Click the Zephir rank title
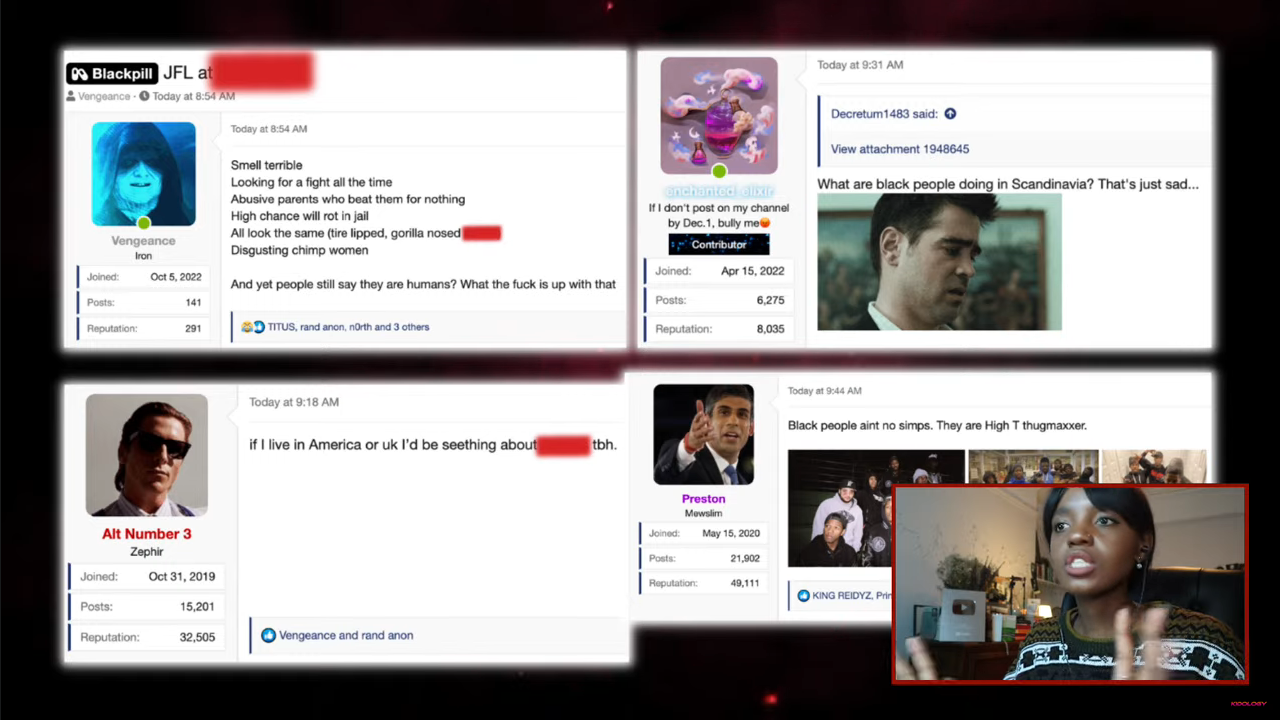The image size is (1280, 720). coord(147,552)
